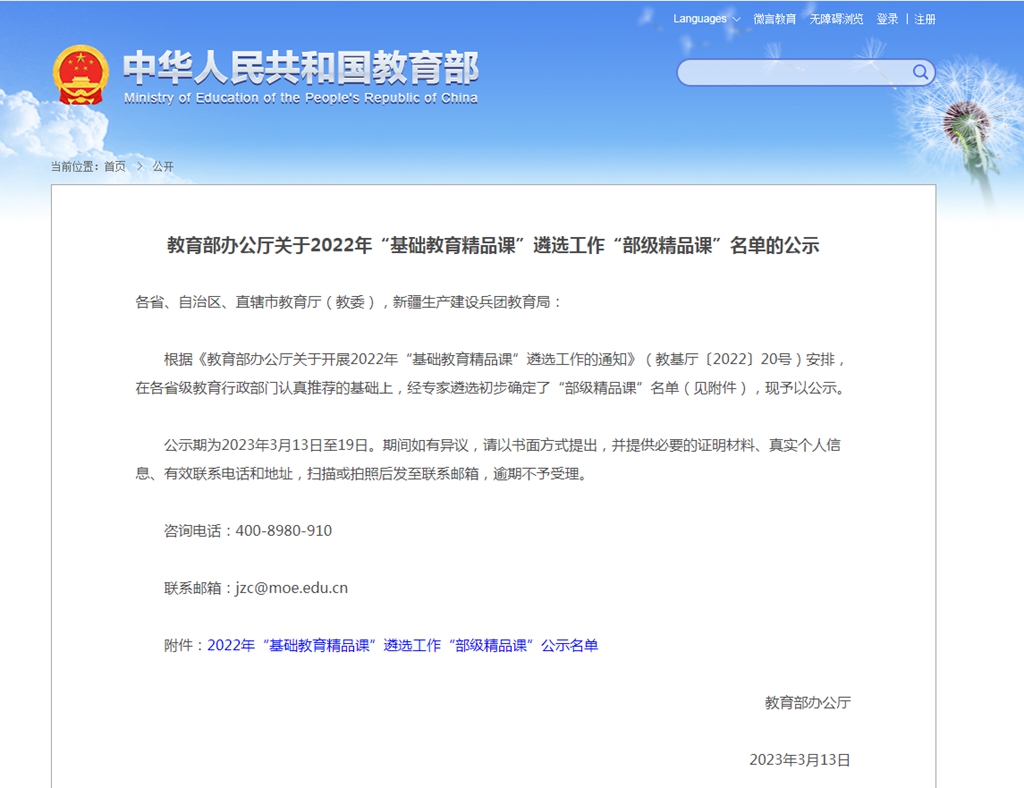Click the phone number 400-8980-910

[x=283, y=530]
